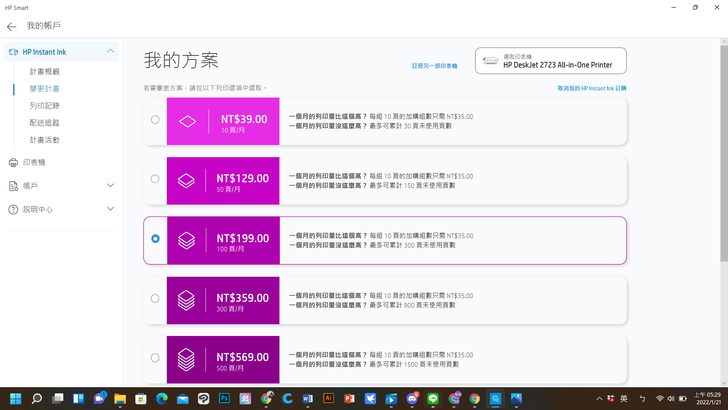
Task: Open 計畫活動 in the sidebar
Action: [45, 140]
